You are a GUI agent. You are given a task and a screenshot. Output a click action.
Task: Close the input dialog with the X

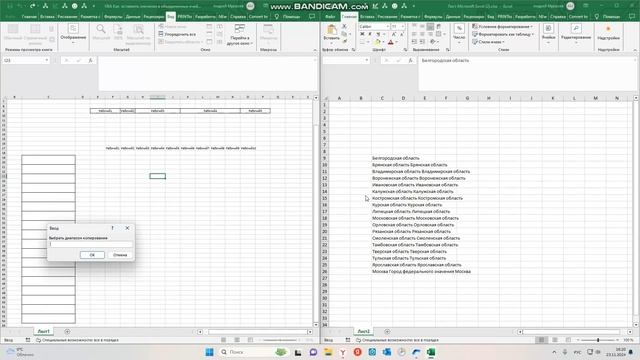click(x=127, y=228)
